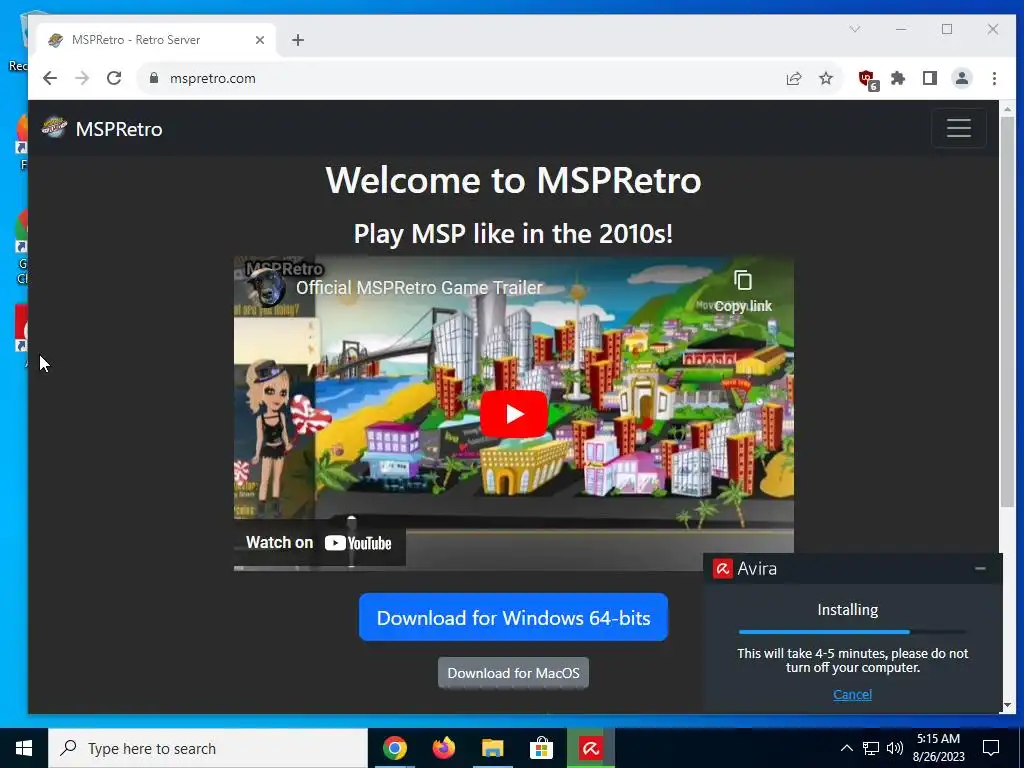Toggle the Chrome side panel

coord(929,78)
